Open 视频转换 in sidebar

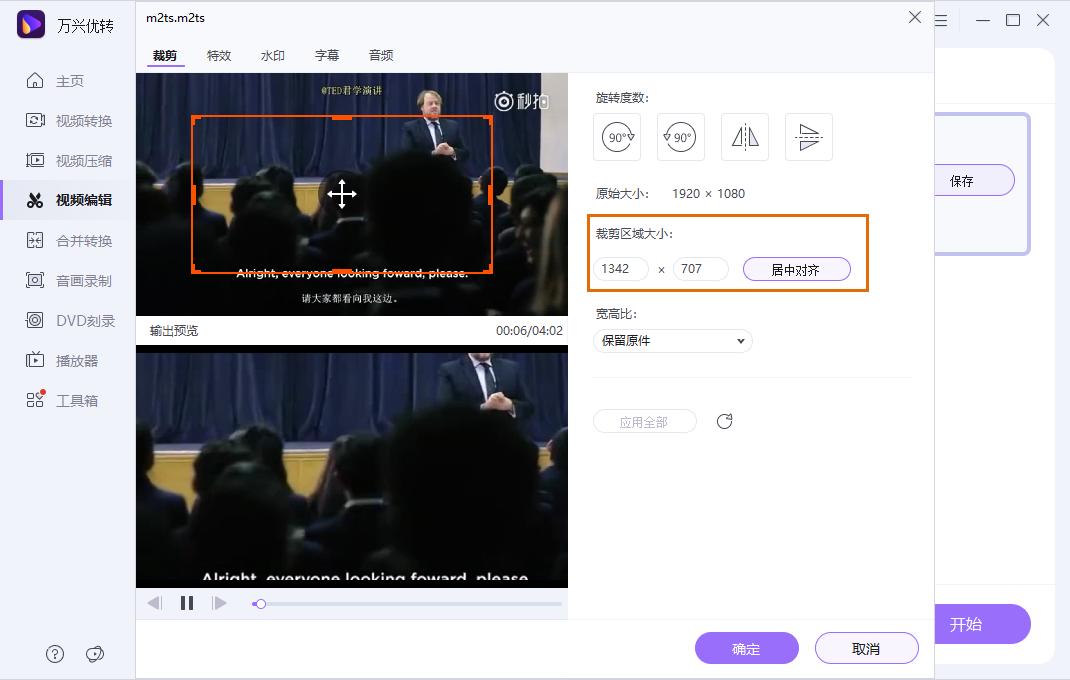click(68, 121)
